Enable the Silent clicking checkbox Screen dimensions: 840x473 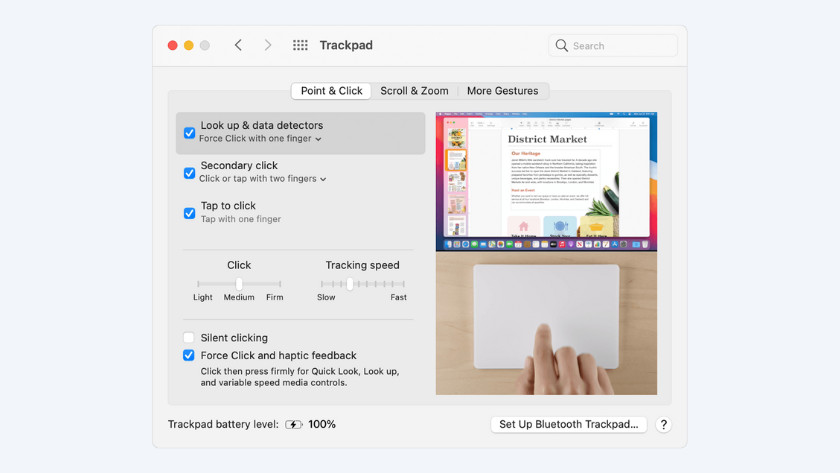189,337
